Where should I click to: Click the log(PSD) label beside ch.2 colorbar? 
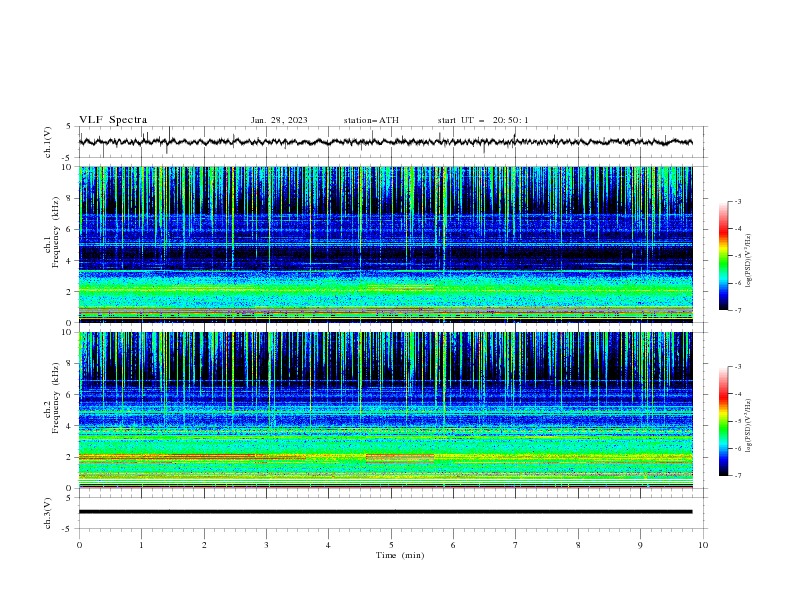749,426
